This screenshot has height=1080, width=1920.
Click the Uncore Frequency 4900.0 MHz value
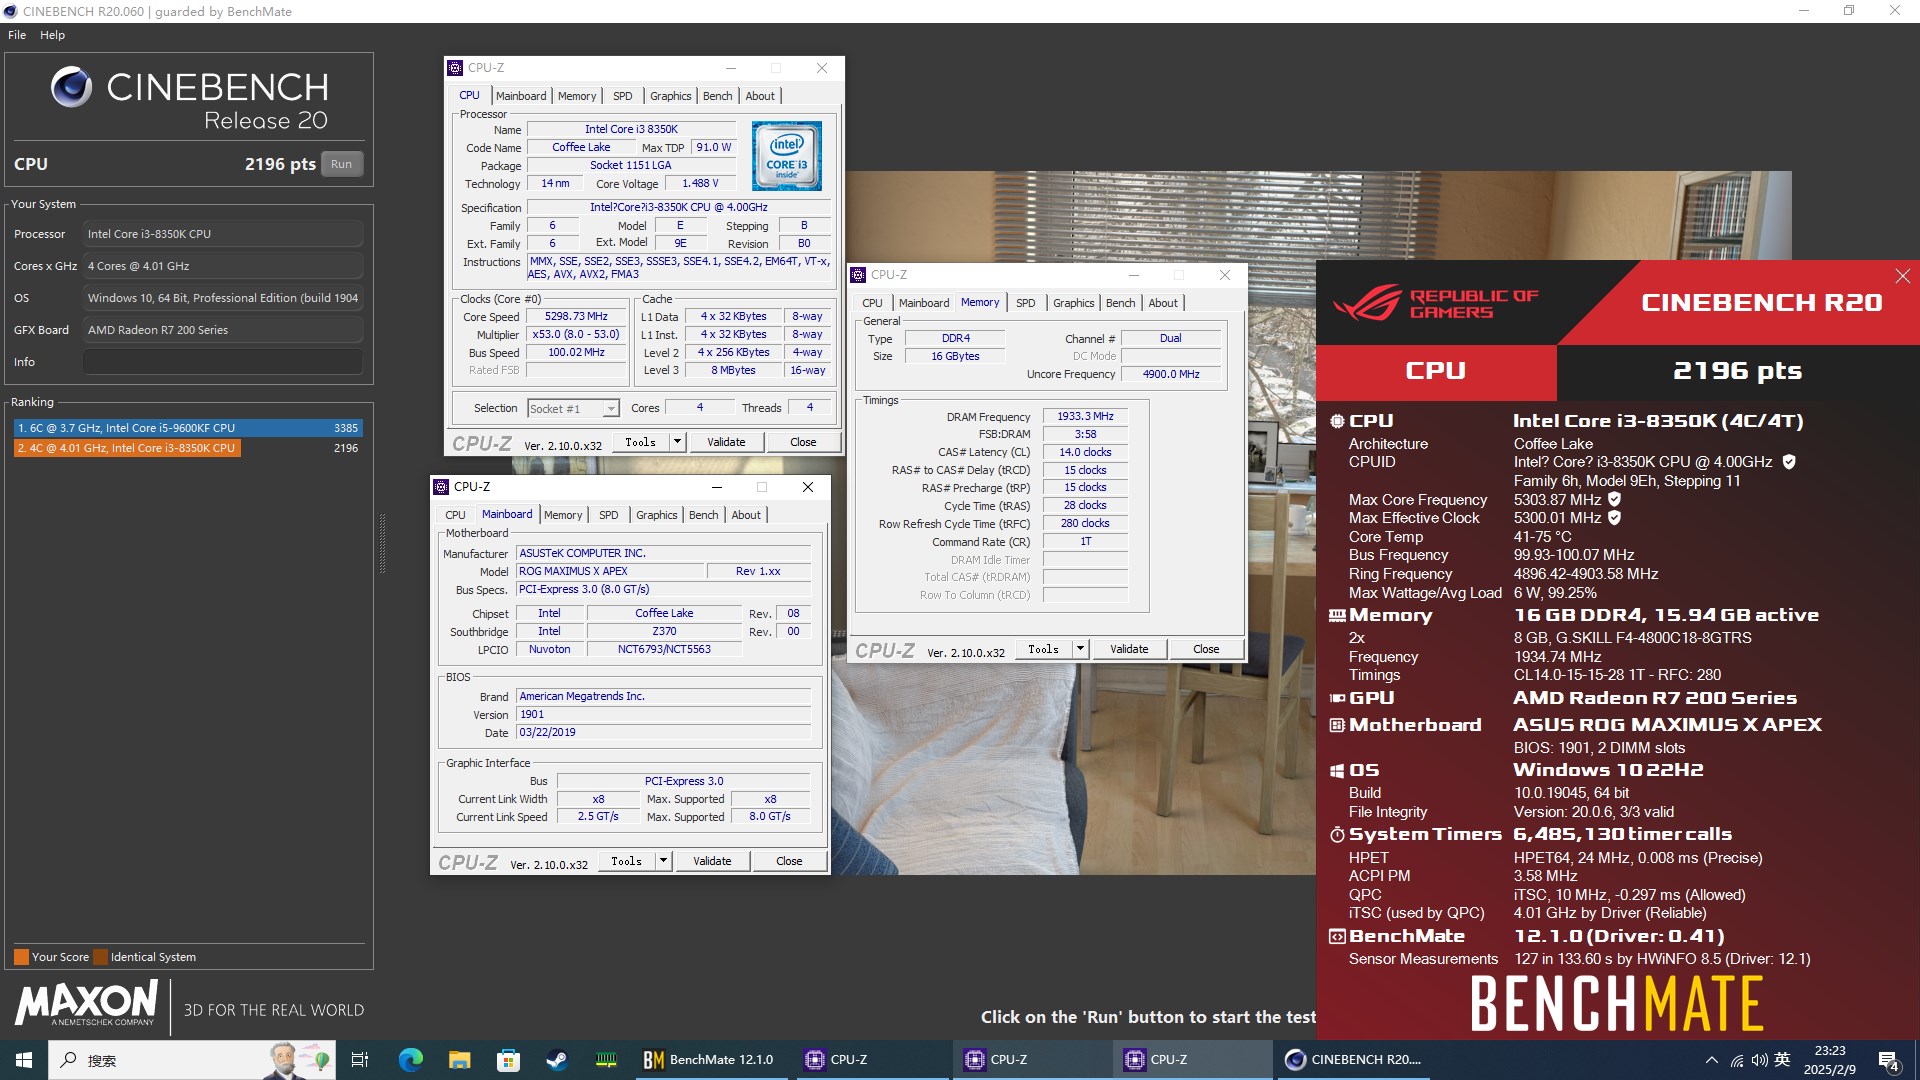pyautogui.click(x=1171, y=374)
